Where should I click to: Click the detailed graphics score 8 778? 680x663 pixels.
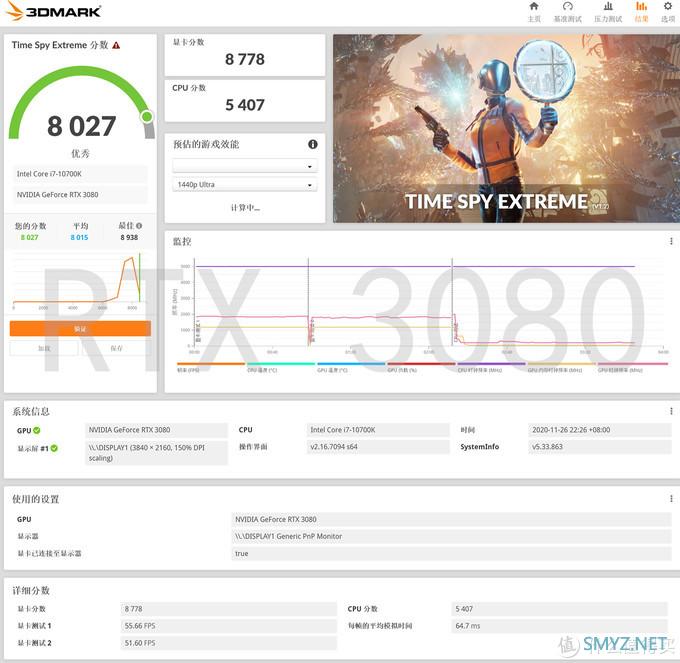(x=229, y=609)
